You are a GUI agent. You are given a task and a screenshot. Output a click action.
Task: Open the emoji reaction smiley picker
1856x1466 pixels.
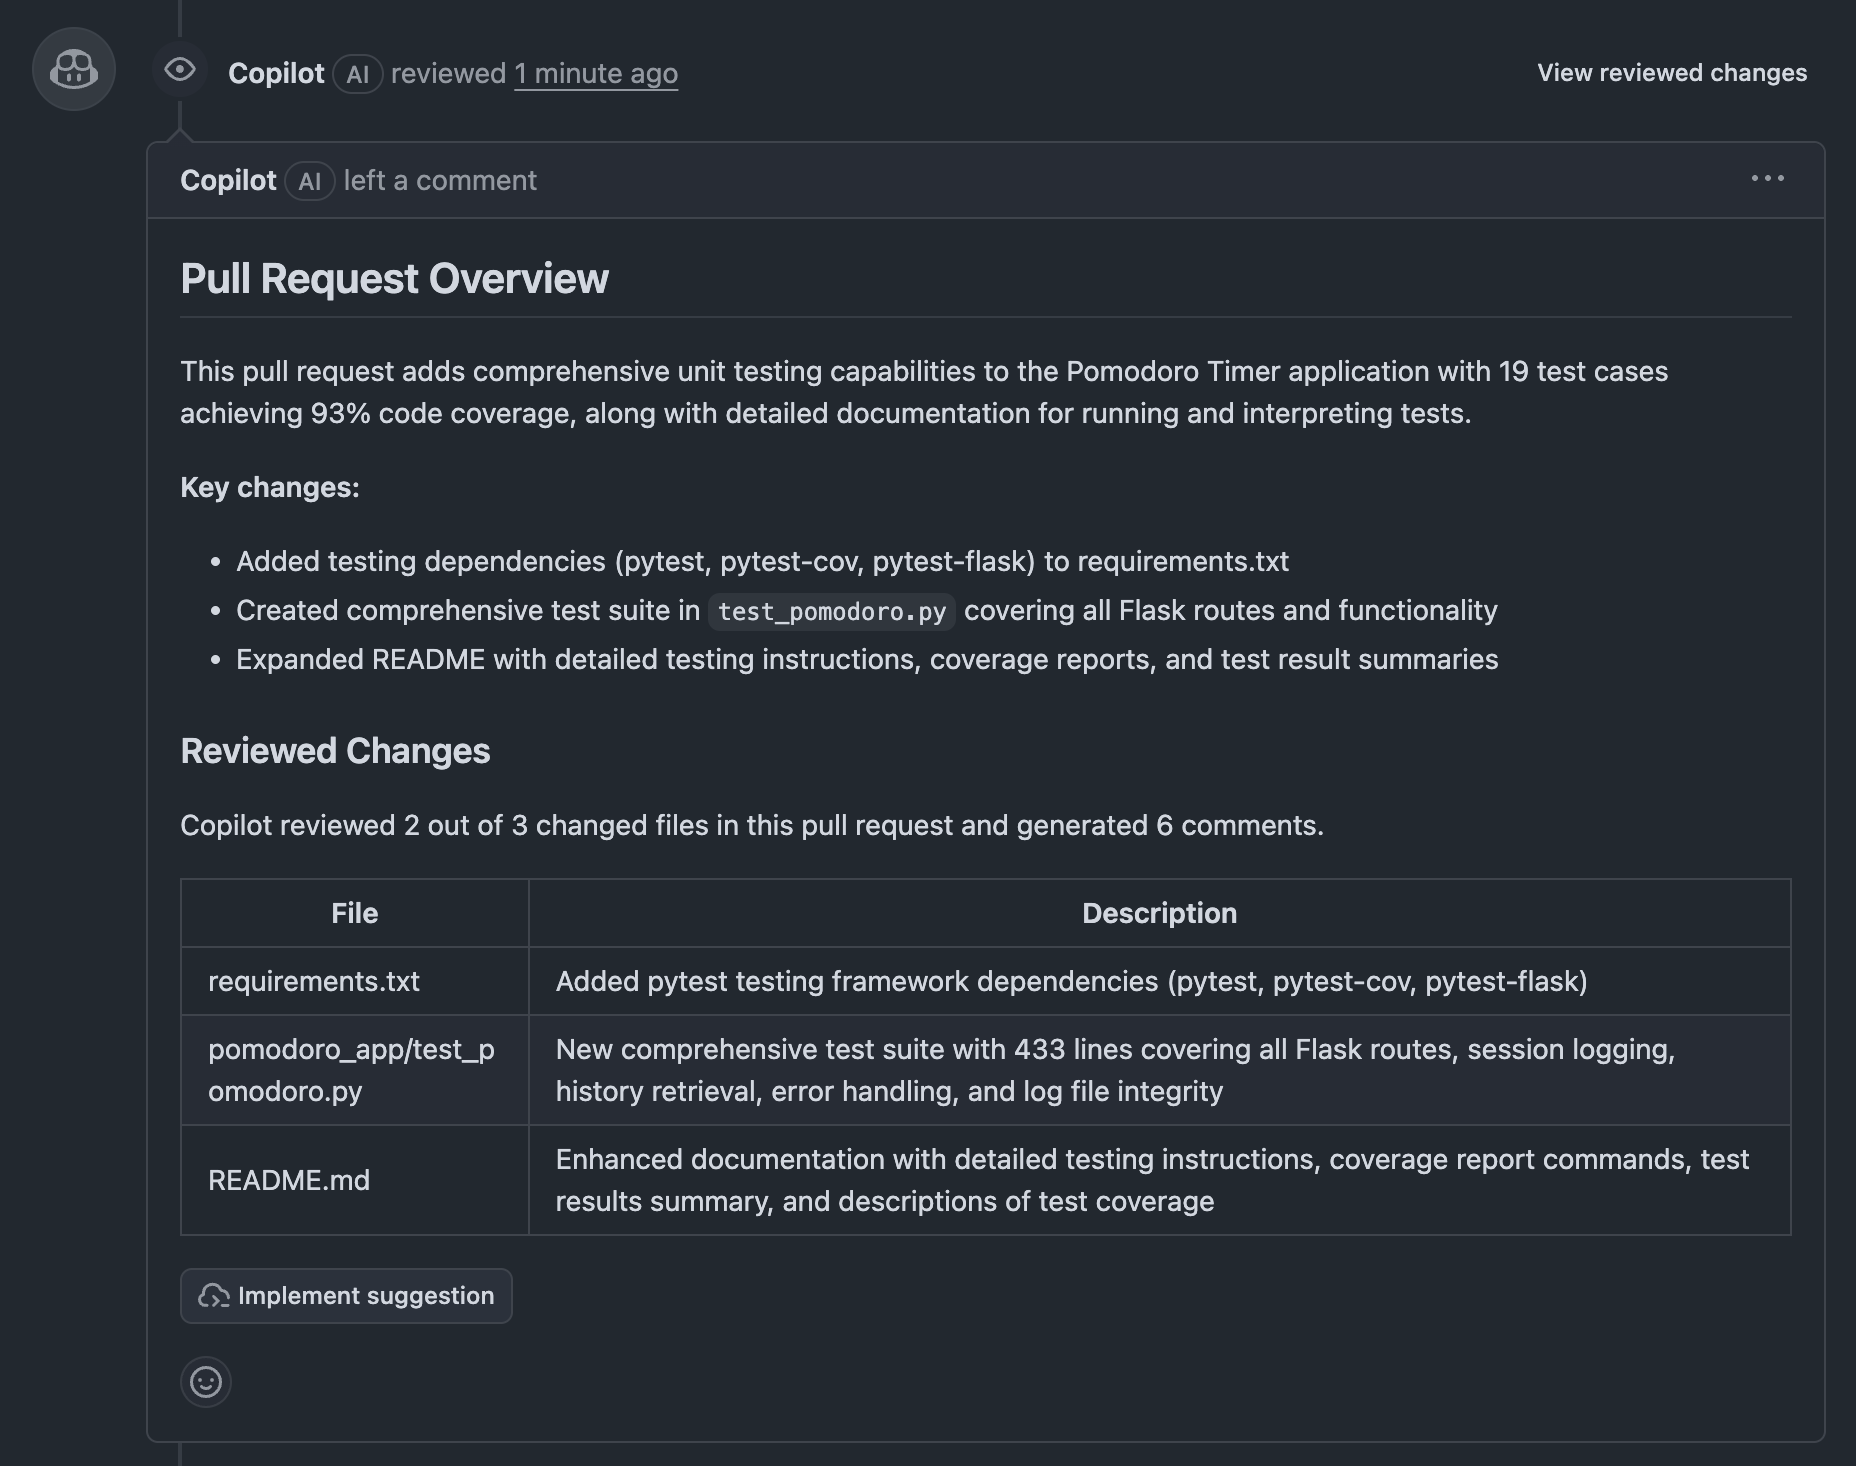click(206, 1382)
